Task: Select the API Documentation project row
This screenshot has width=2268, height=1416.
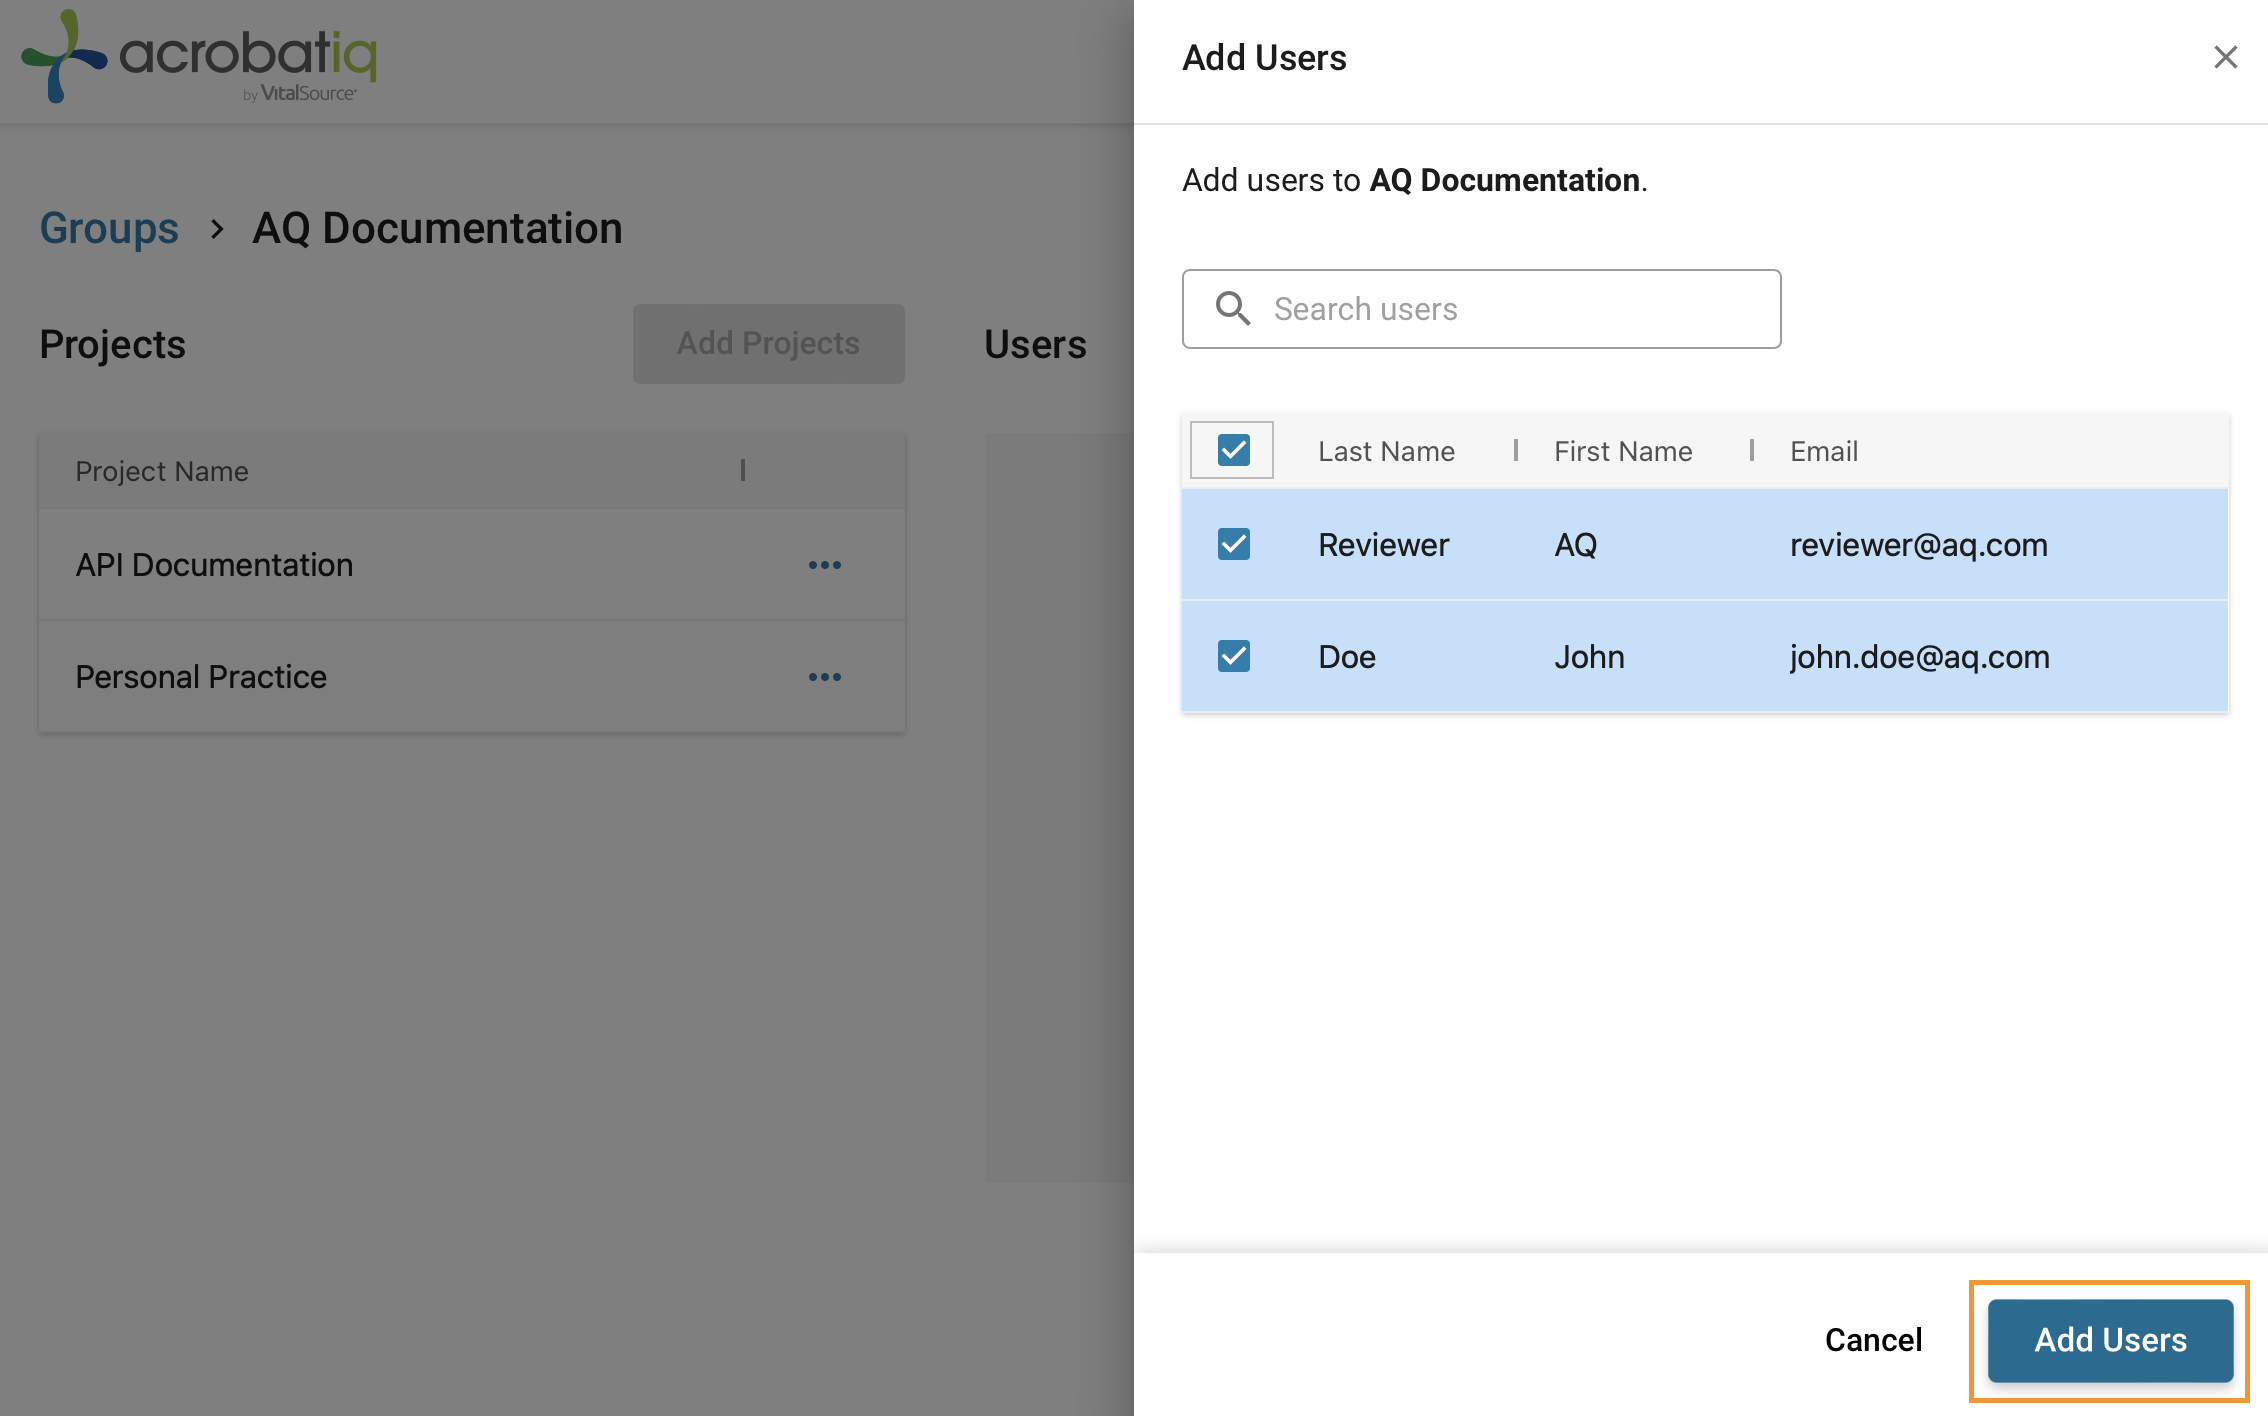Action: point(472,565)
